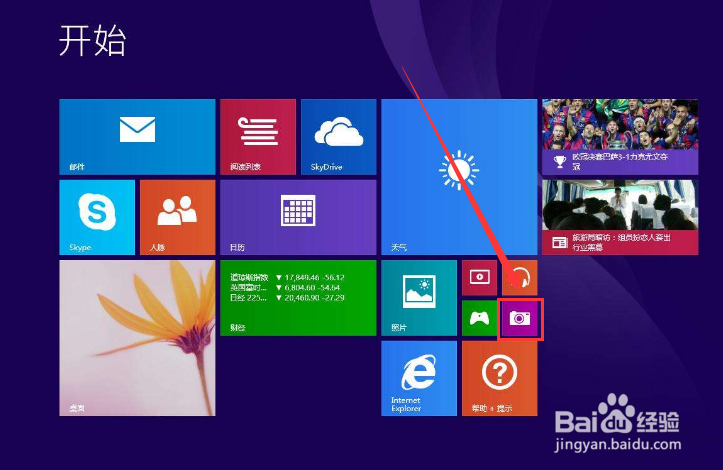
Task: Open the Help + Tips tile
Action: 500,378
